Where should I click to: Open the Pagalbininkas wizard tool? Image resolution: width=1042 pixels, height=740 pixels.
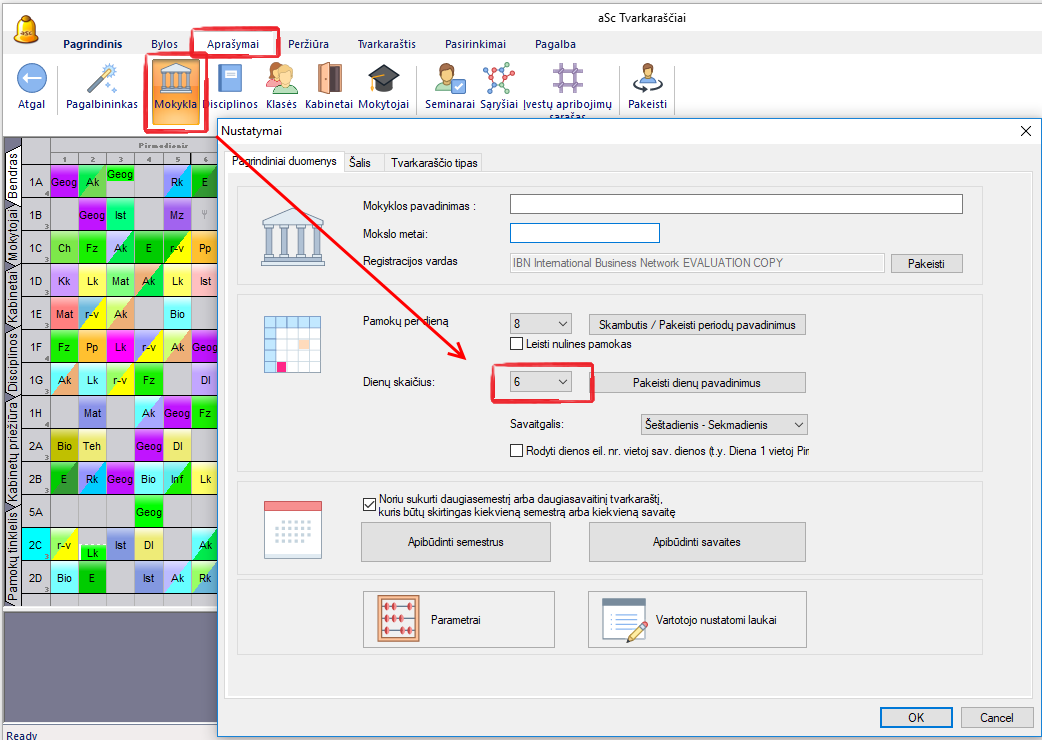coord(102,79)
